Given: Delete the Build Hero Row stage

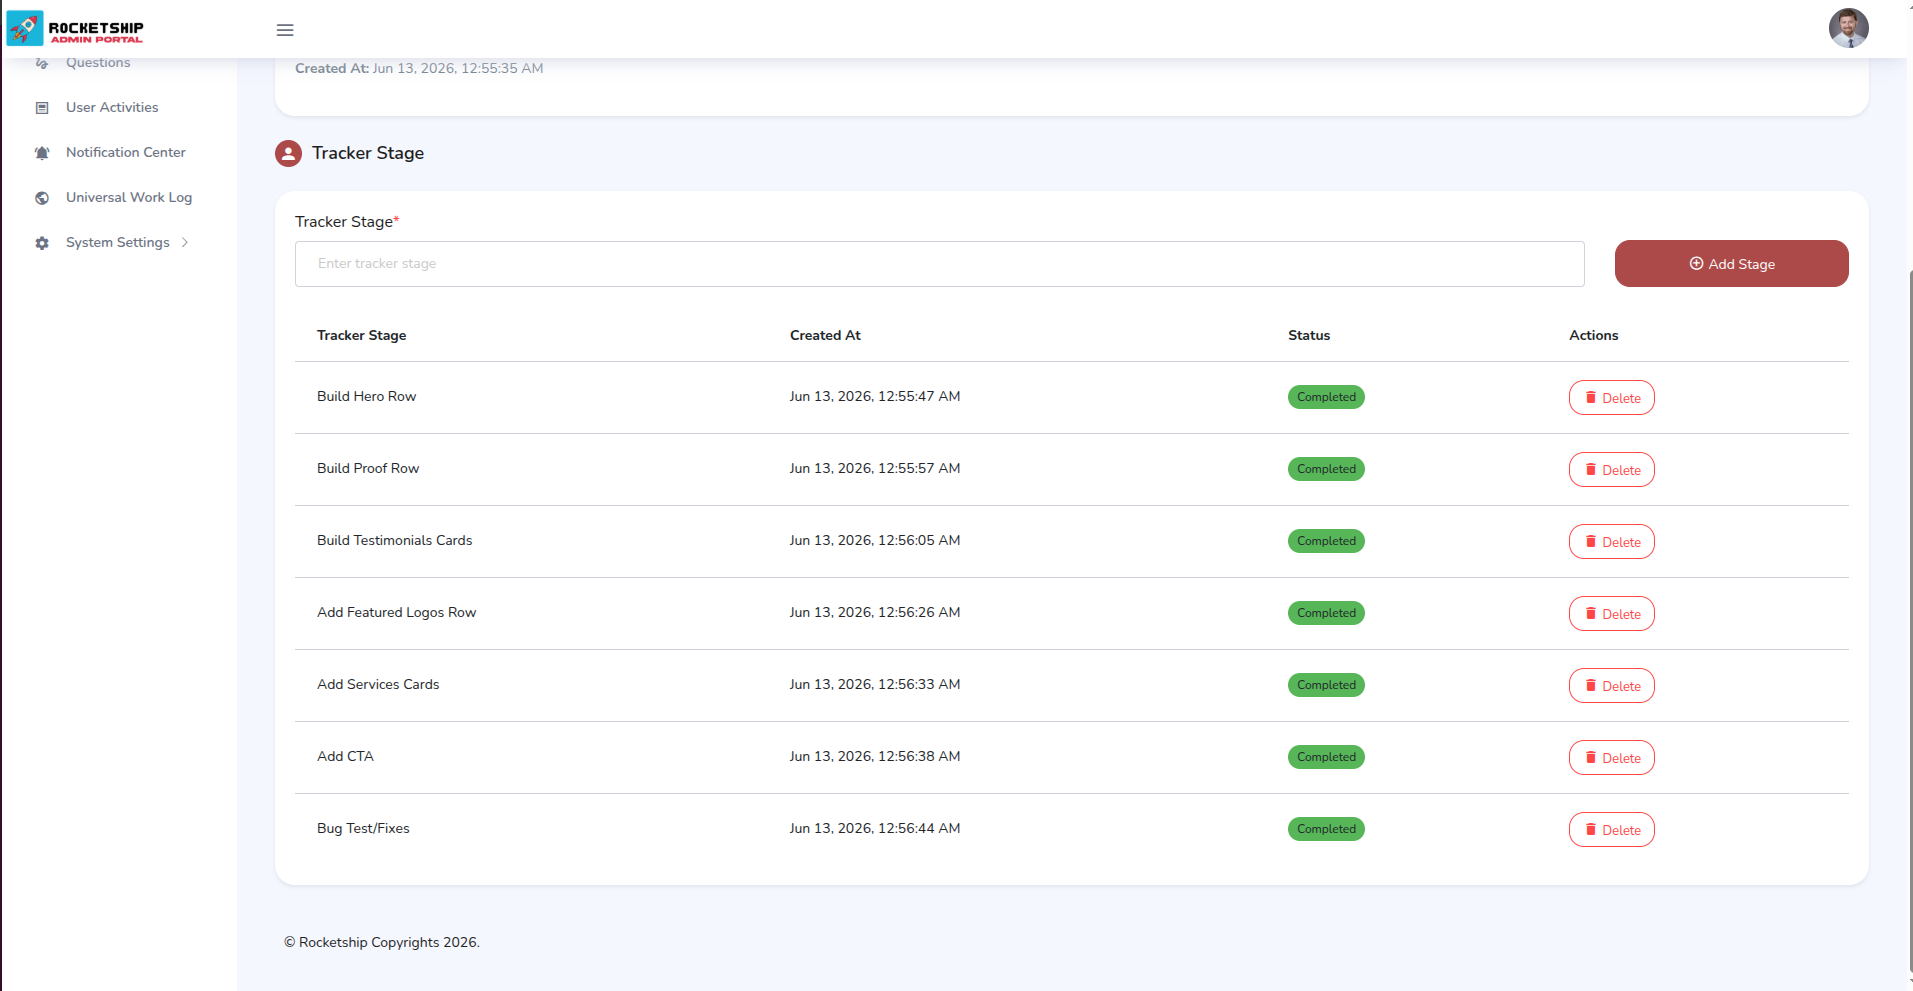Looking at the screenshot, I should point(1611,398).
